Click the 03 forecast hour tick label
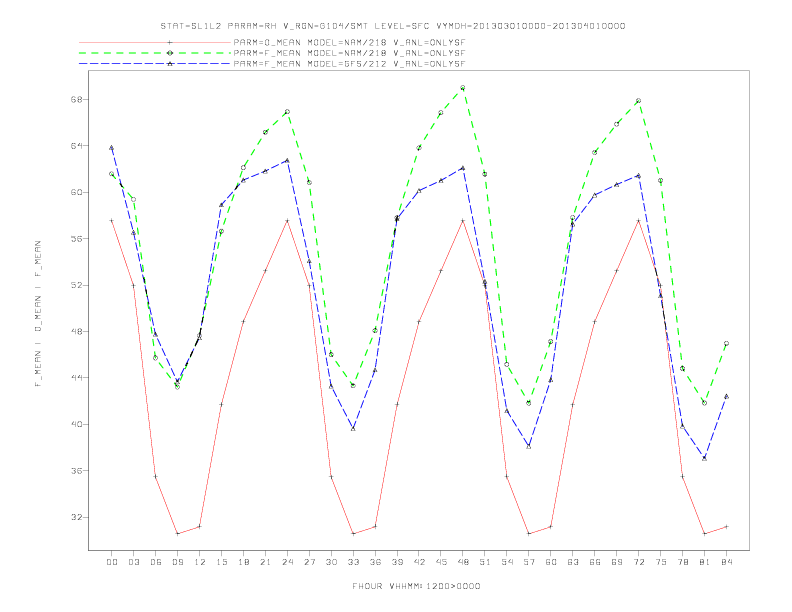 click(x=133, y=562)
